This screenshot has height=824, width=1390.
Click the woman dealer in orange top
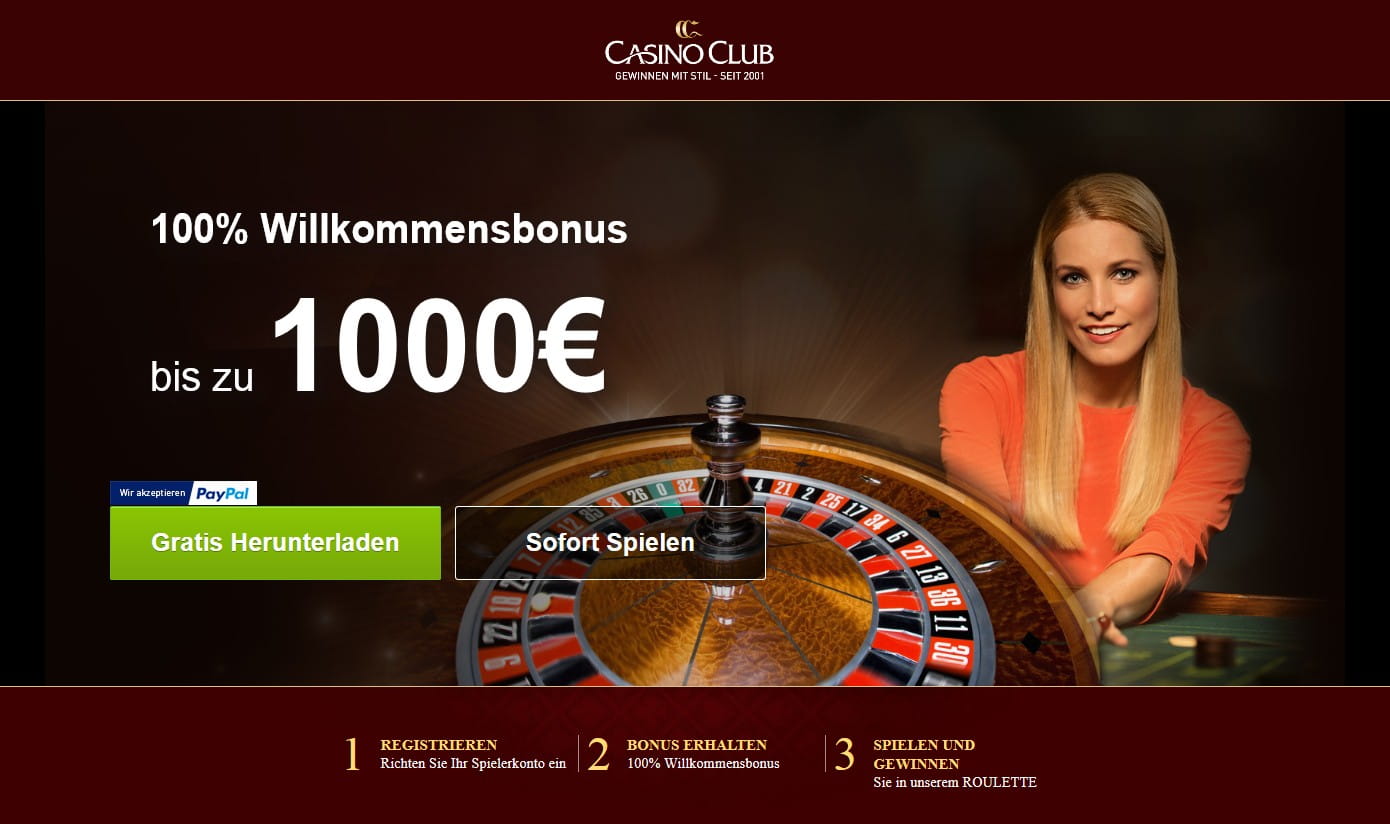(1095, 400)
